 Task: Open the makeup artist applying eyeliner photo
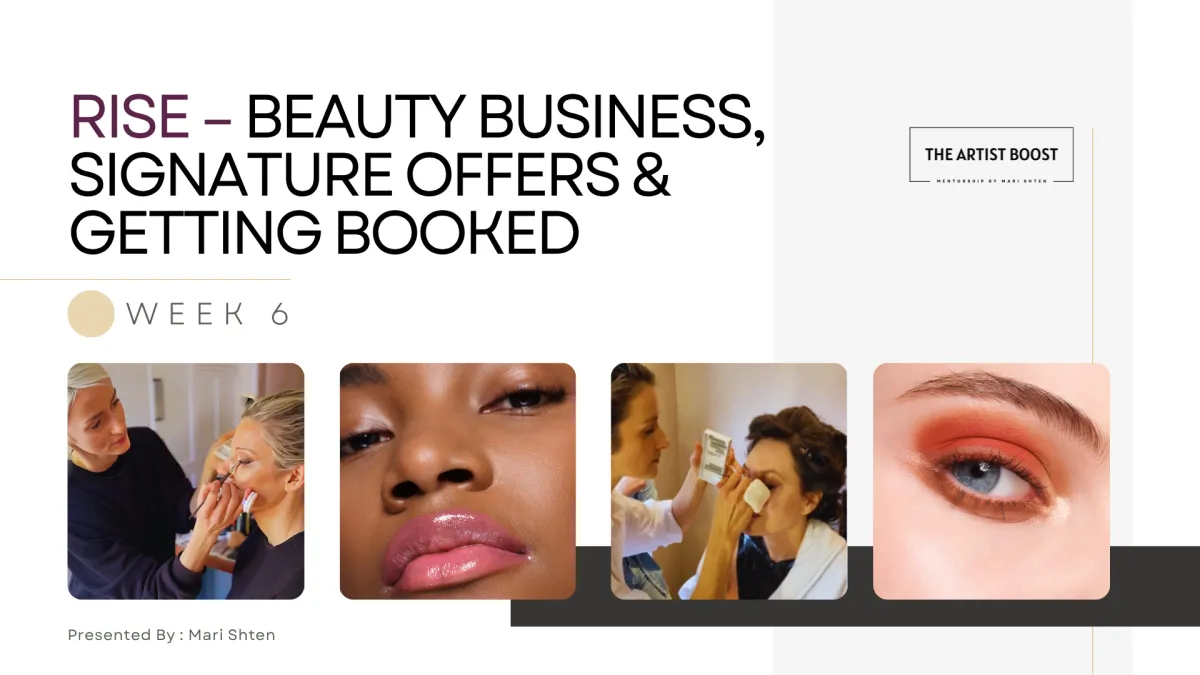[186, 481]
